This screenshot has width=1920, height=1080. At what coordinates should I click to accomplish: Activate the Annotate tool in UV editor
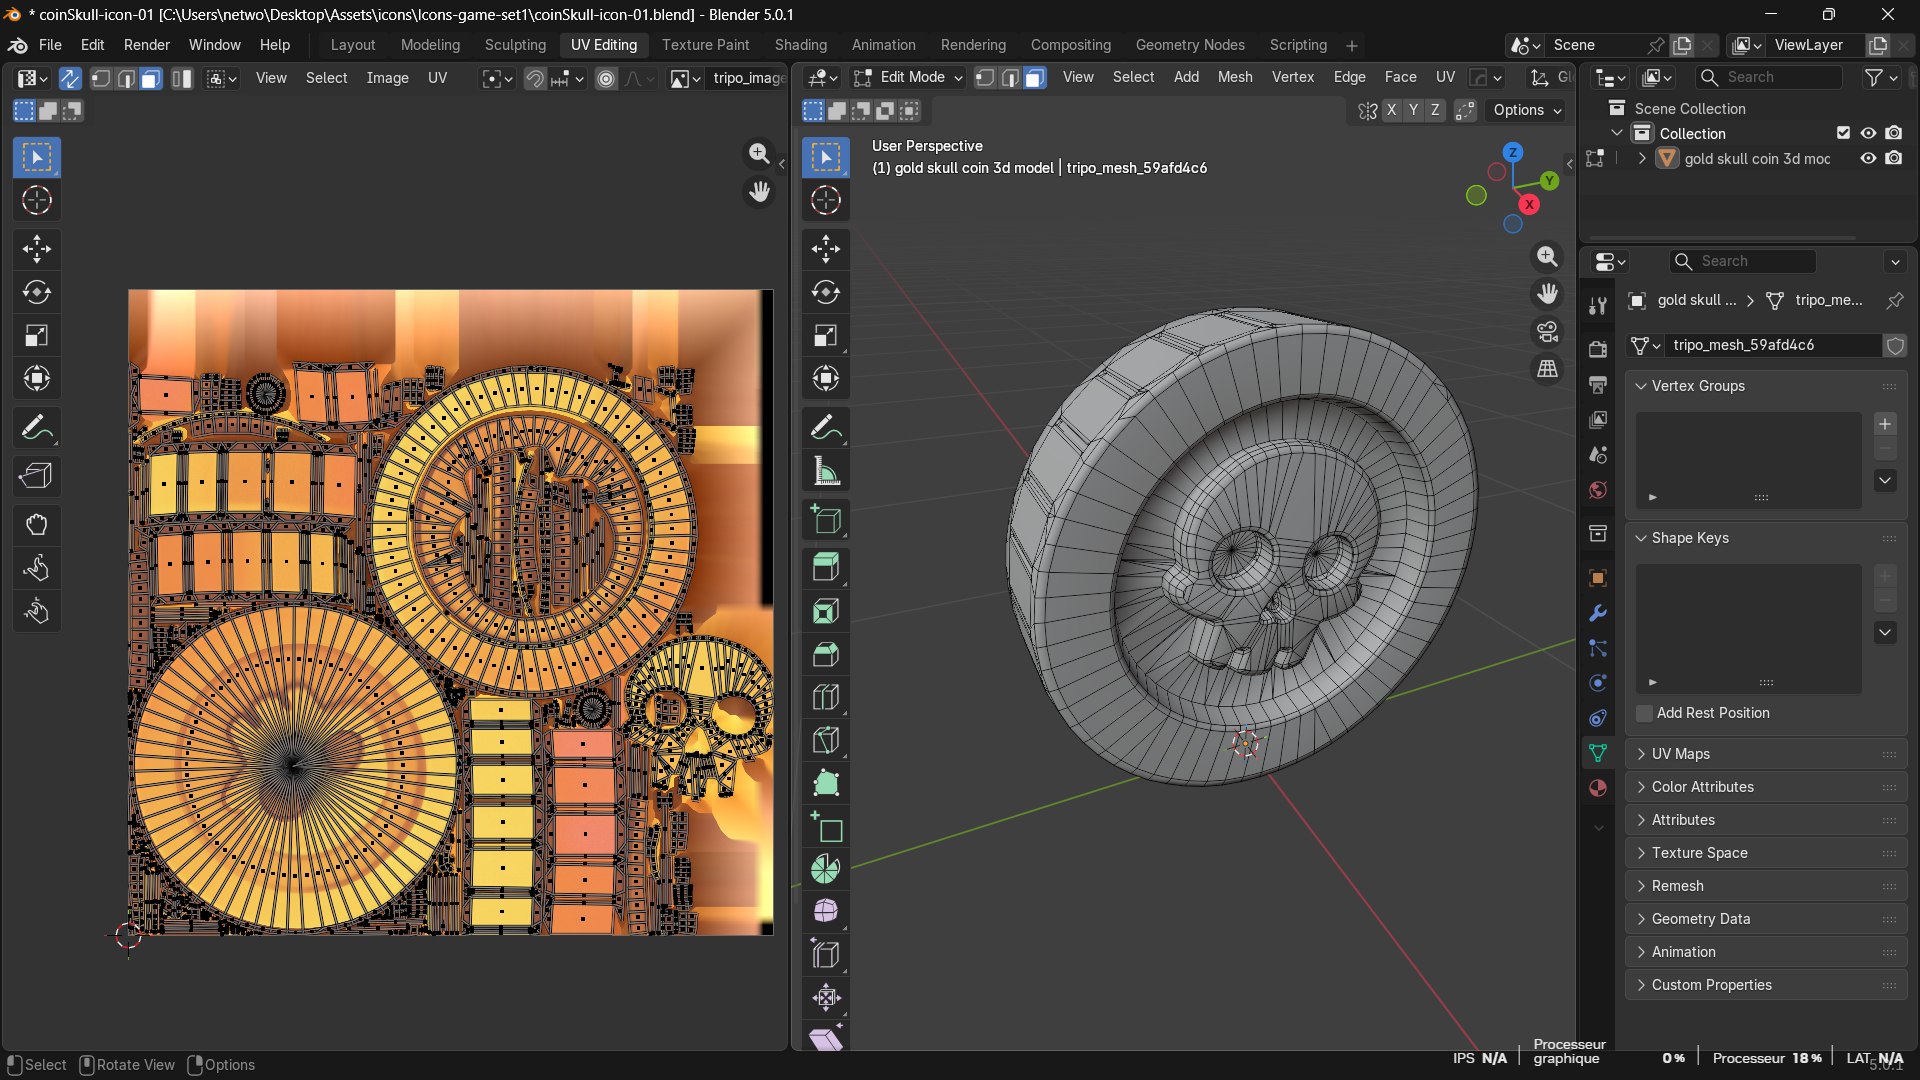tap(37, 428)
